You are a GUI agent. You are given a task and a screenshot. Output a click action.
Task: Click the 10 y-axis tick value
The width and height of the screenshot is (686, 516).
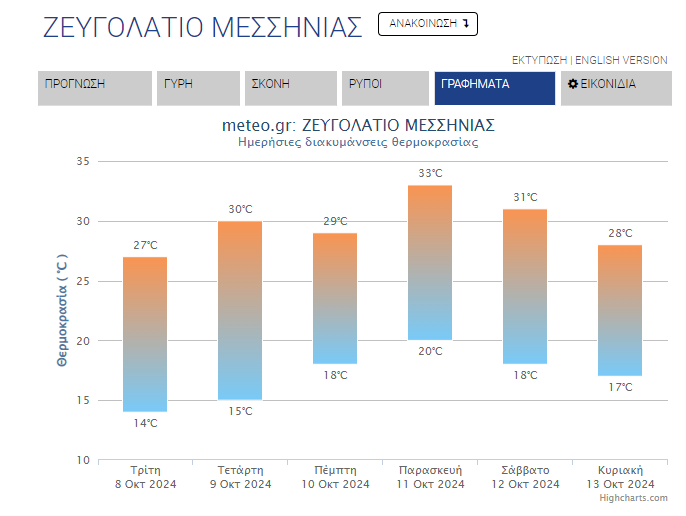(x=83, y=460)
